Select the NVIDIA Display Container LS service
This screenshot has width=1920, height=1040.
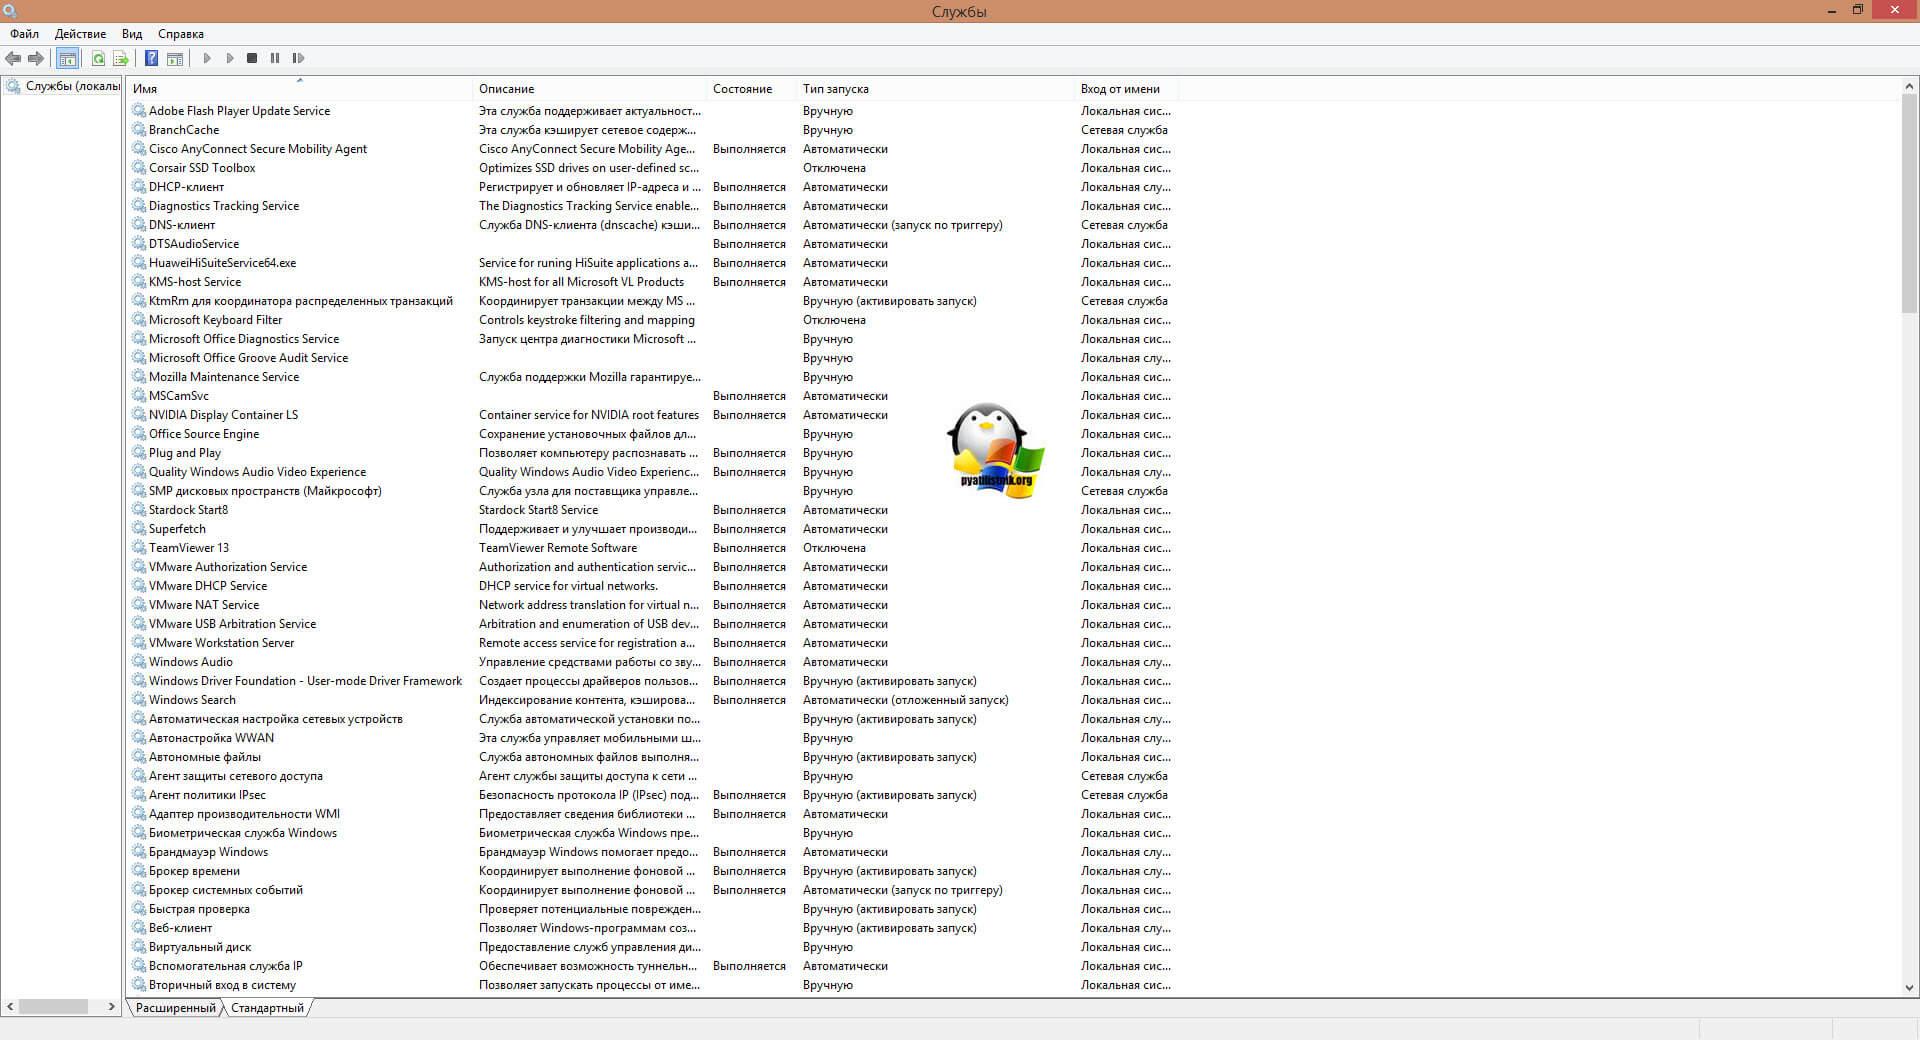[223, 415]
